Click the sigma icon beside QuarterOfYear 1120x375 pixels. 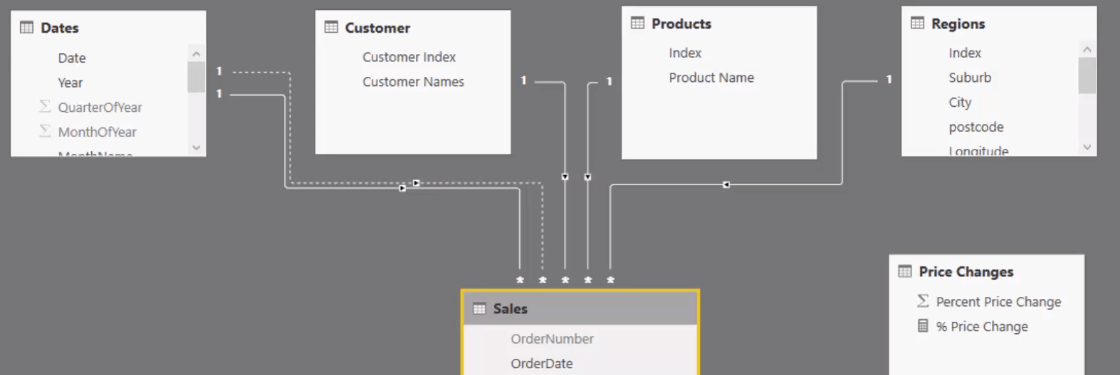(x=44, y=107)
